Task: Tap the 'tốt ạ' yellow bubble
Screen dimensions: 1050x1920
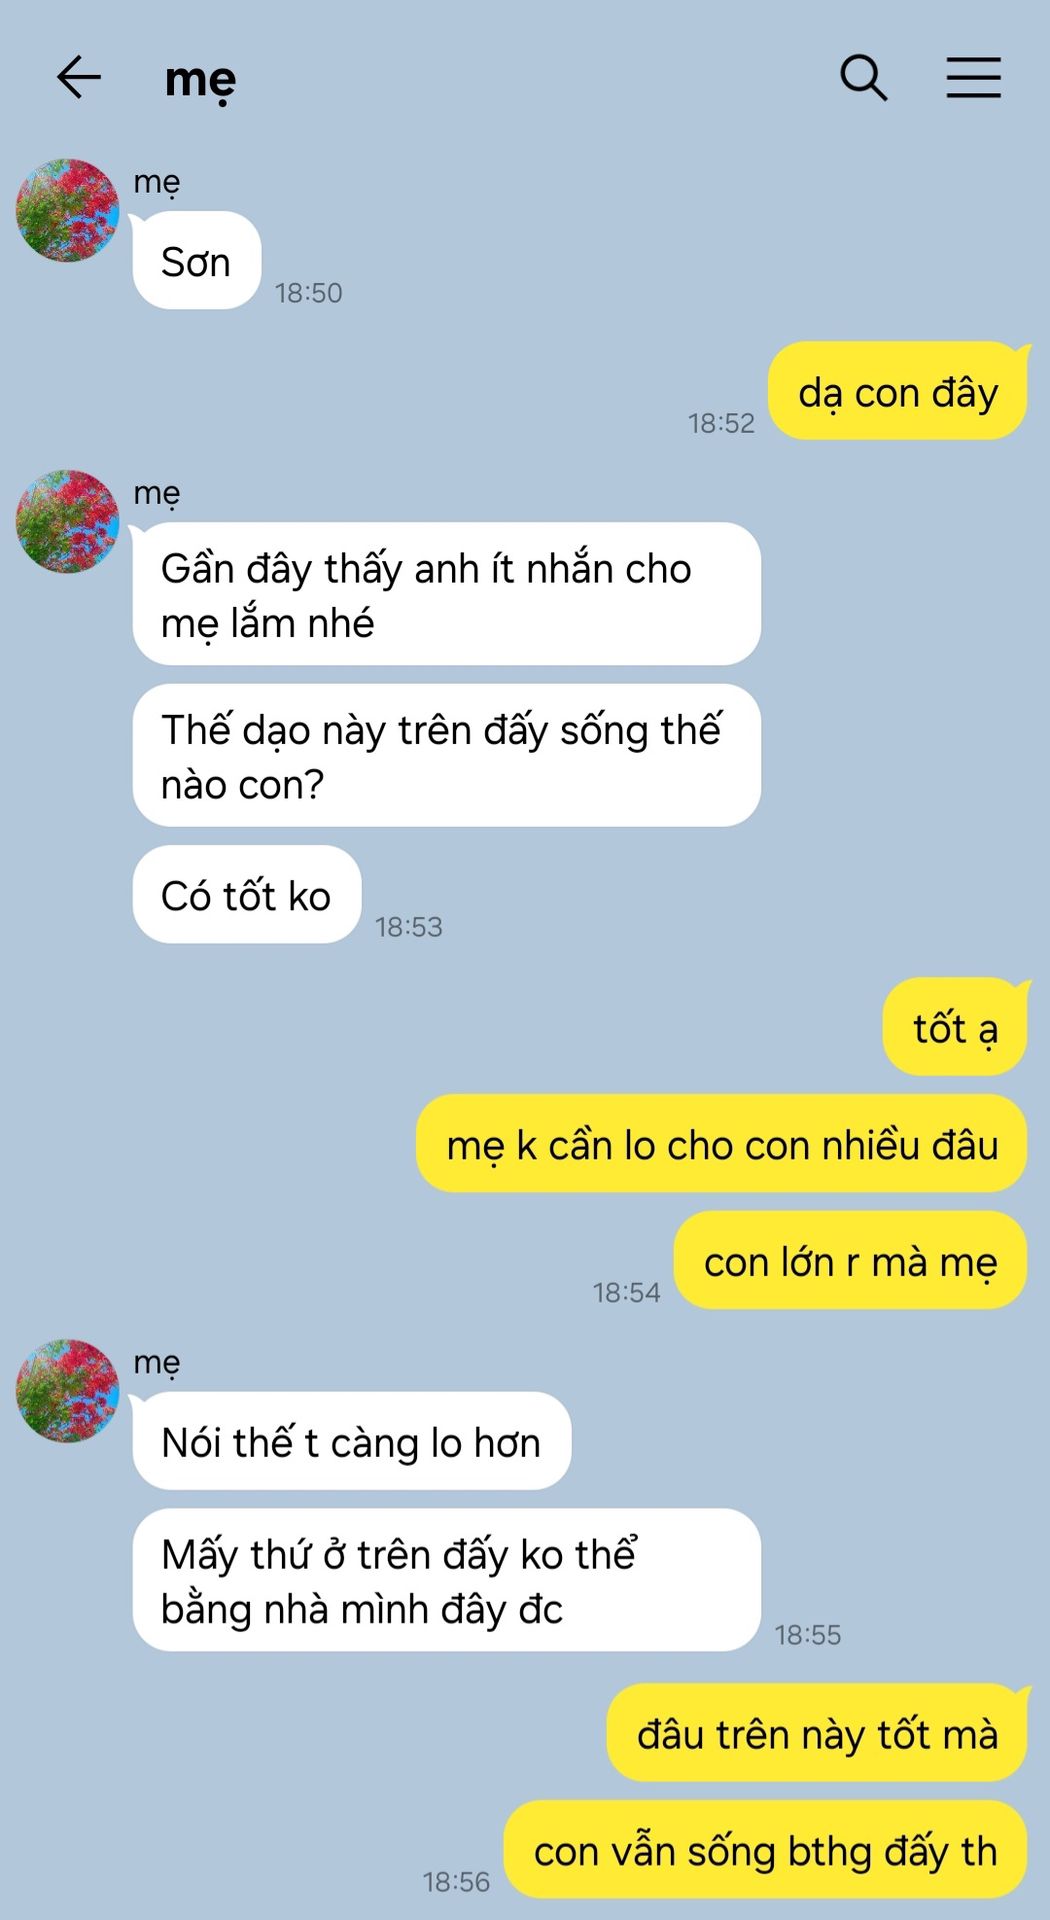Action: point(955,1027)
